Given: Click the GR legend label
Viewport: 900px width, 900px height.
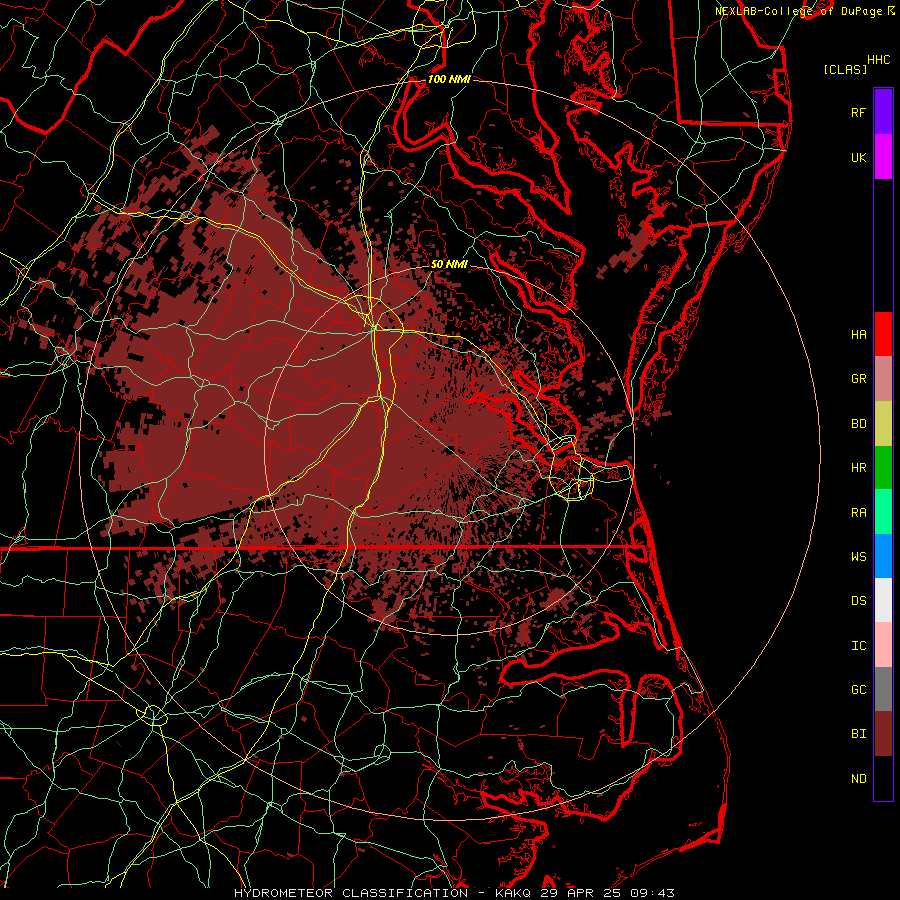Looking at the screenshot, I should (x=858, y=379).
